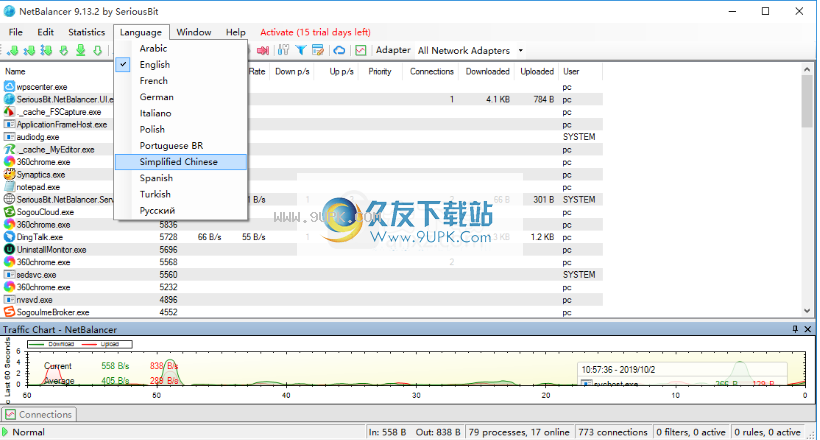Select Turkish language option
820x440 pixels.
(180, 194)
